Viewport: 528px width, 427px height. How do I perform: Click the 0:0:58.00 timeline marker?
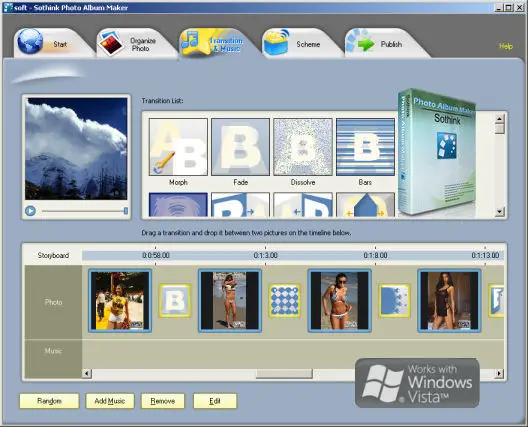tap(156, 255)
